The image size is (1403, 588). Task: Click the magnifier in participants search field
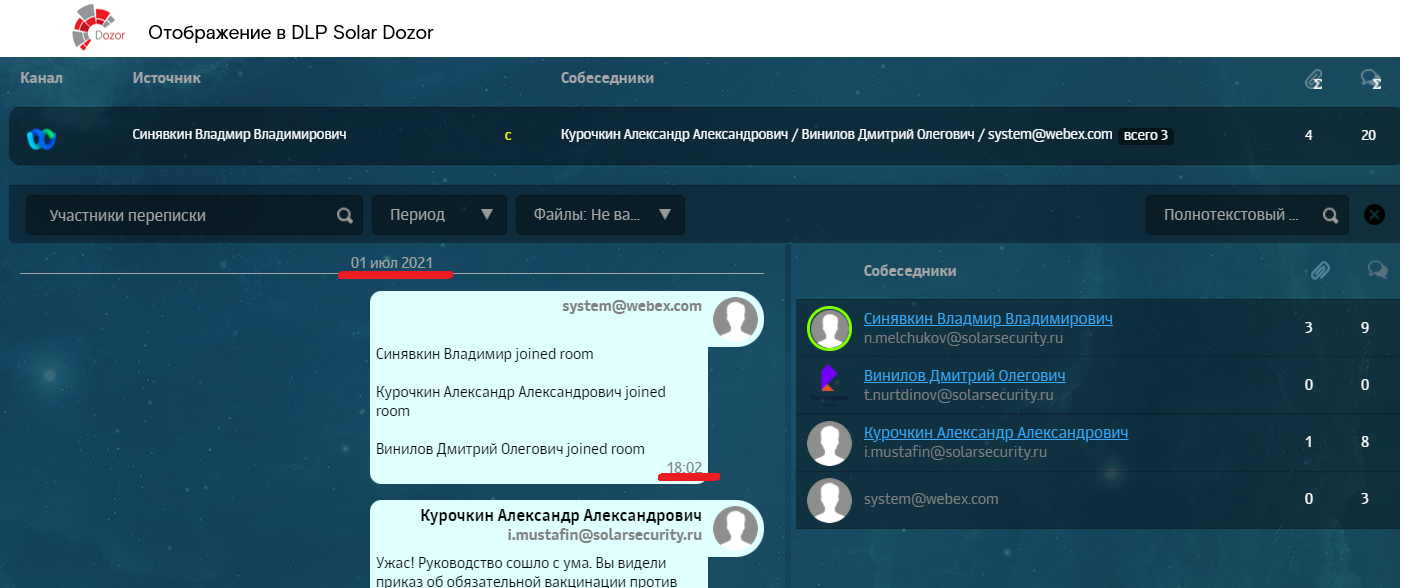(x=345, y=215)
